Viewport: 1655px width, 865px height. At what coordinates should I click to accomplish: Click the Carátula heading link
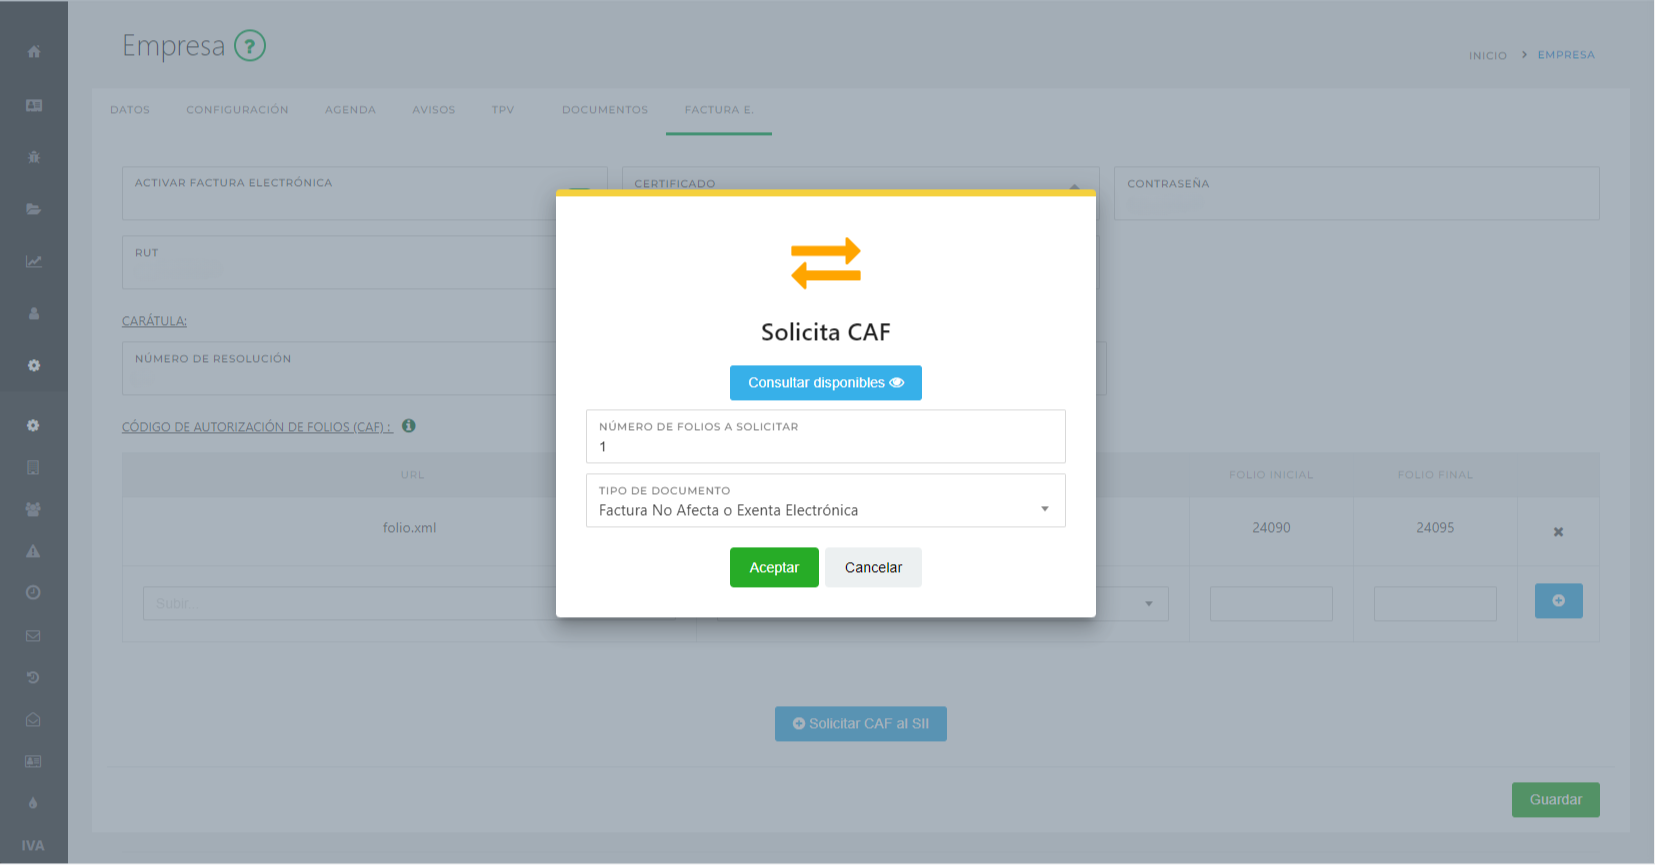click(154, 321)
